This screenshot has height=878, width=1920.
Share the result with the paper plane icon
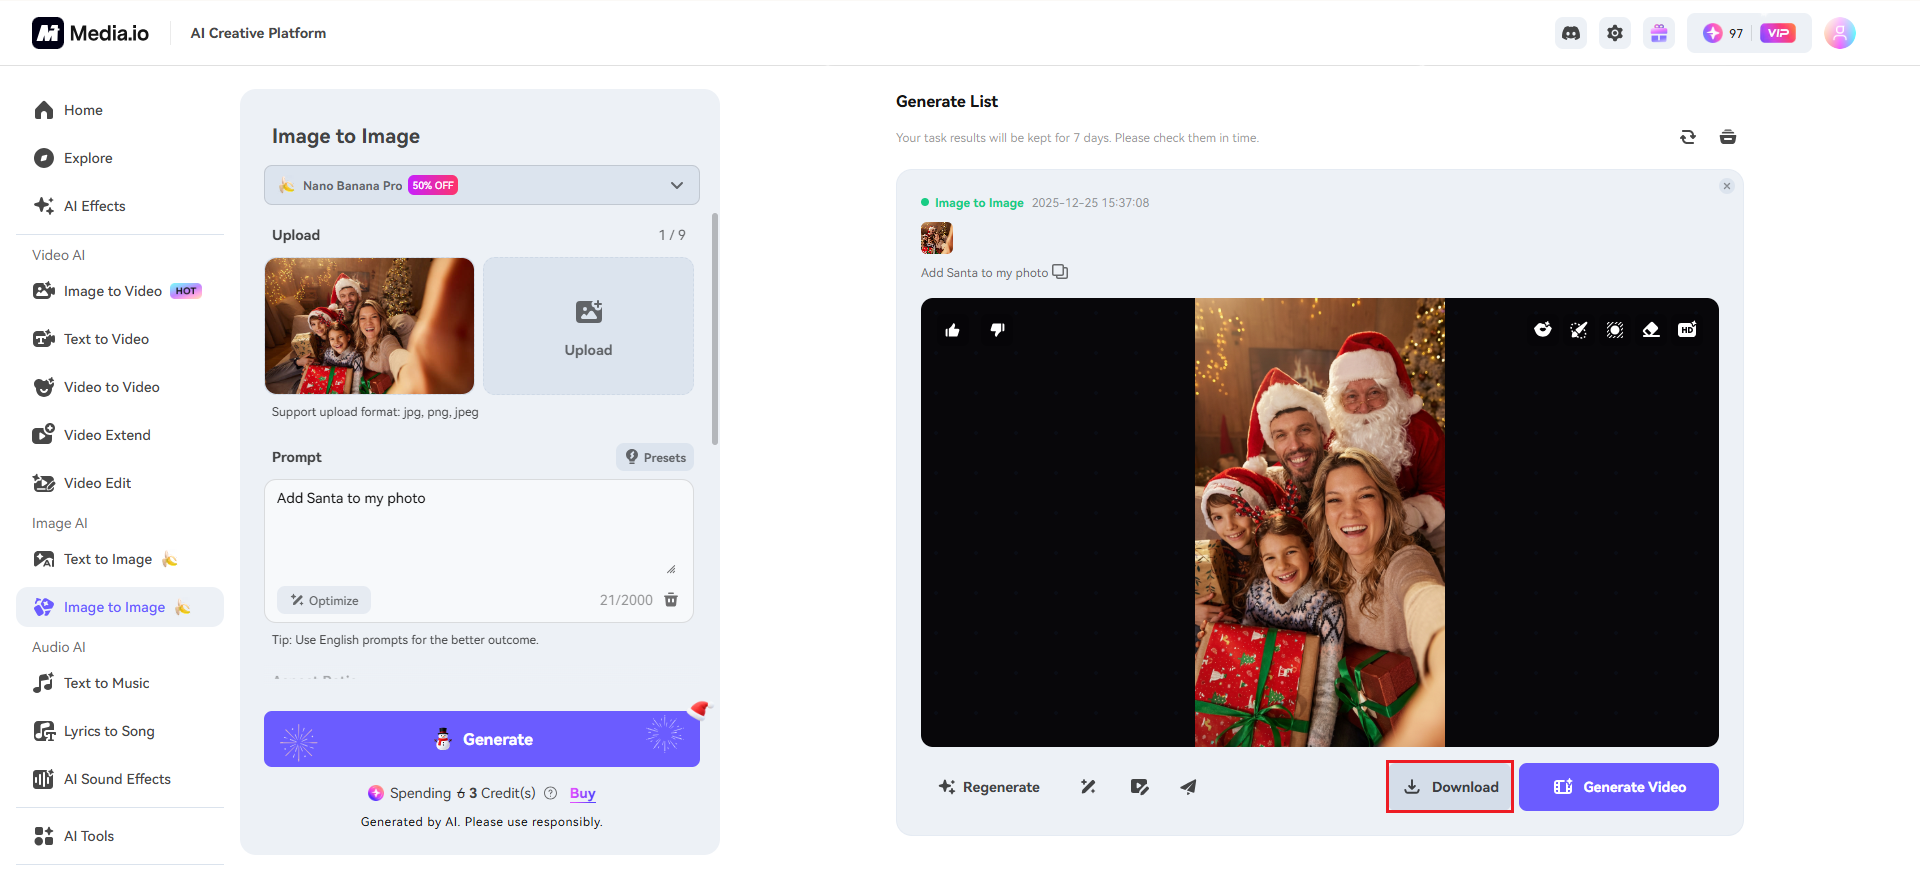pos(1188,787)
